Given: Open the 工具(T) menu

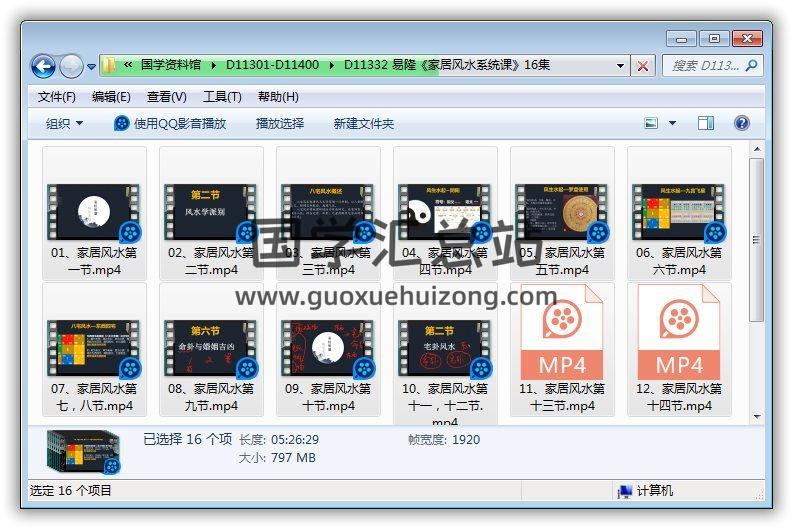Looking at the screenshot, I should [x=222, y=97].
